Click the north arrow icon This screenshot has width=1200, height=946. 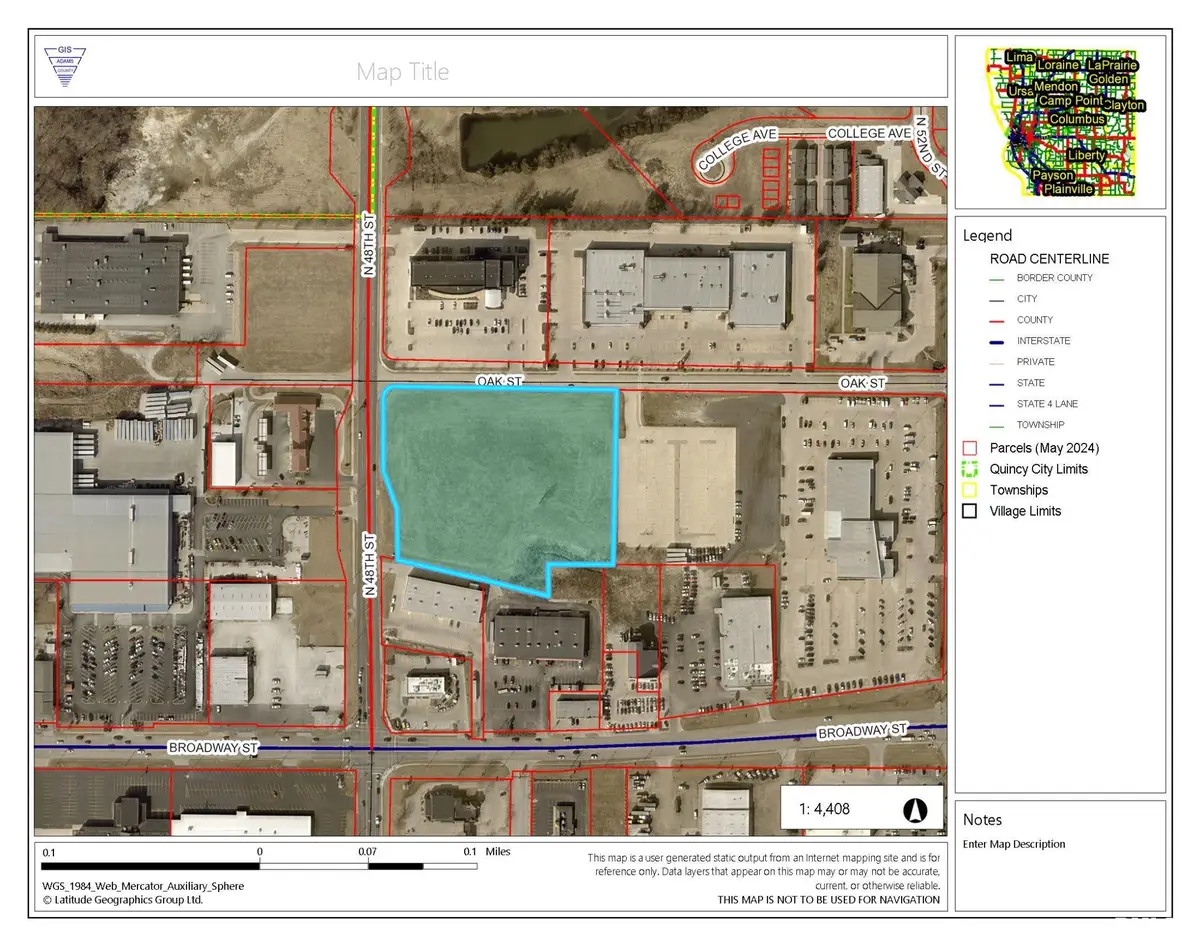click(x=916, y=811)
